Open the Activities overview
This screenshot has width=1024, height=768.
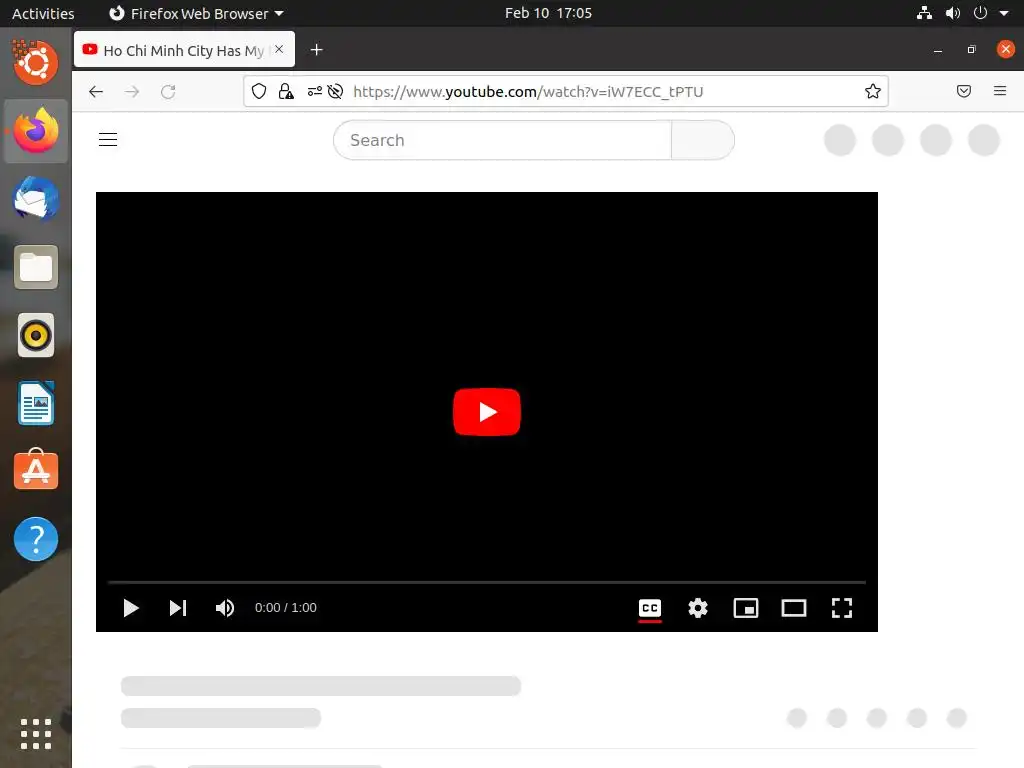tap(42, 13)
